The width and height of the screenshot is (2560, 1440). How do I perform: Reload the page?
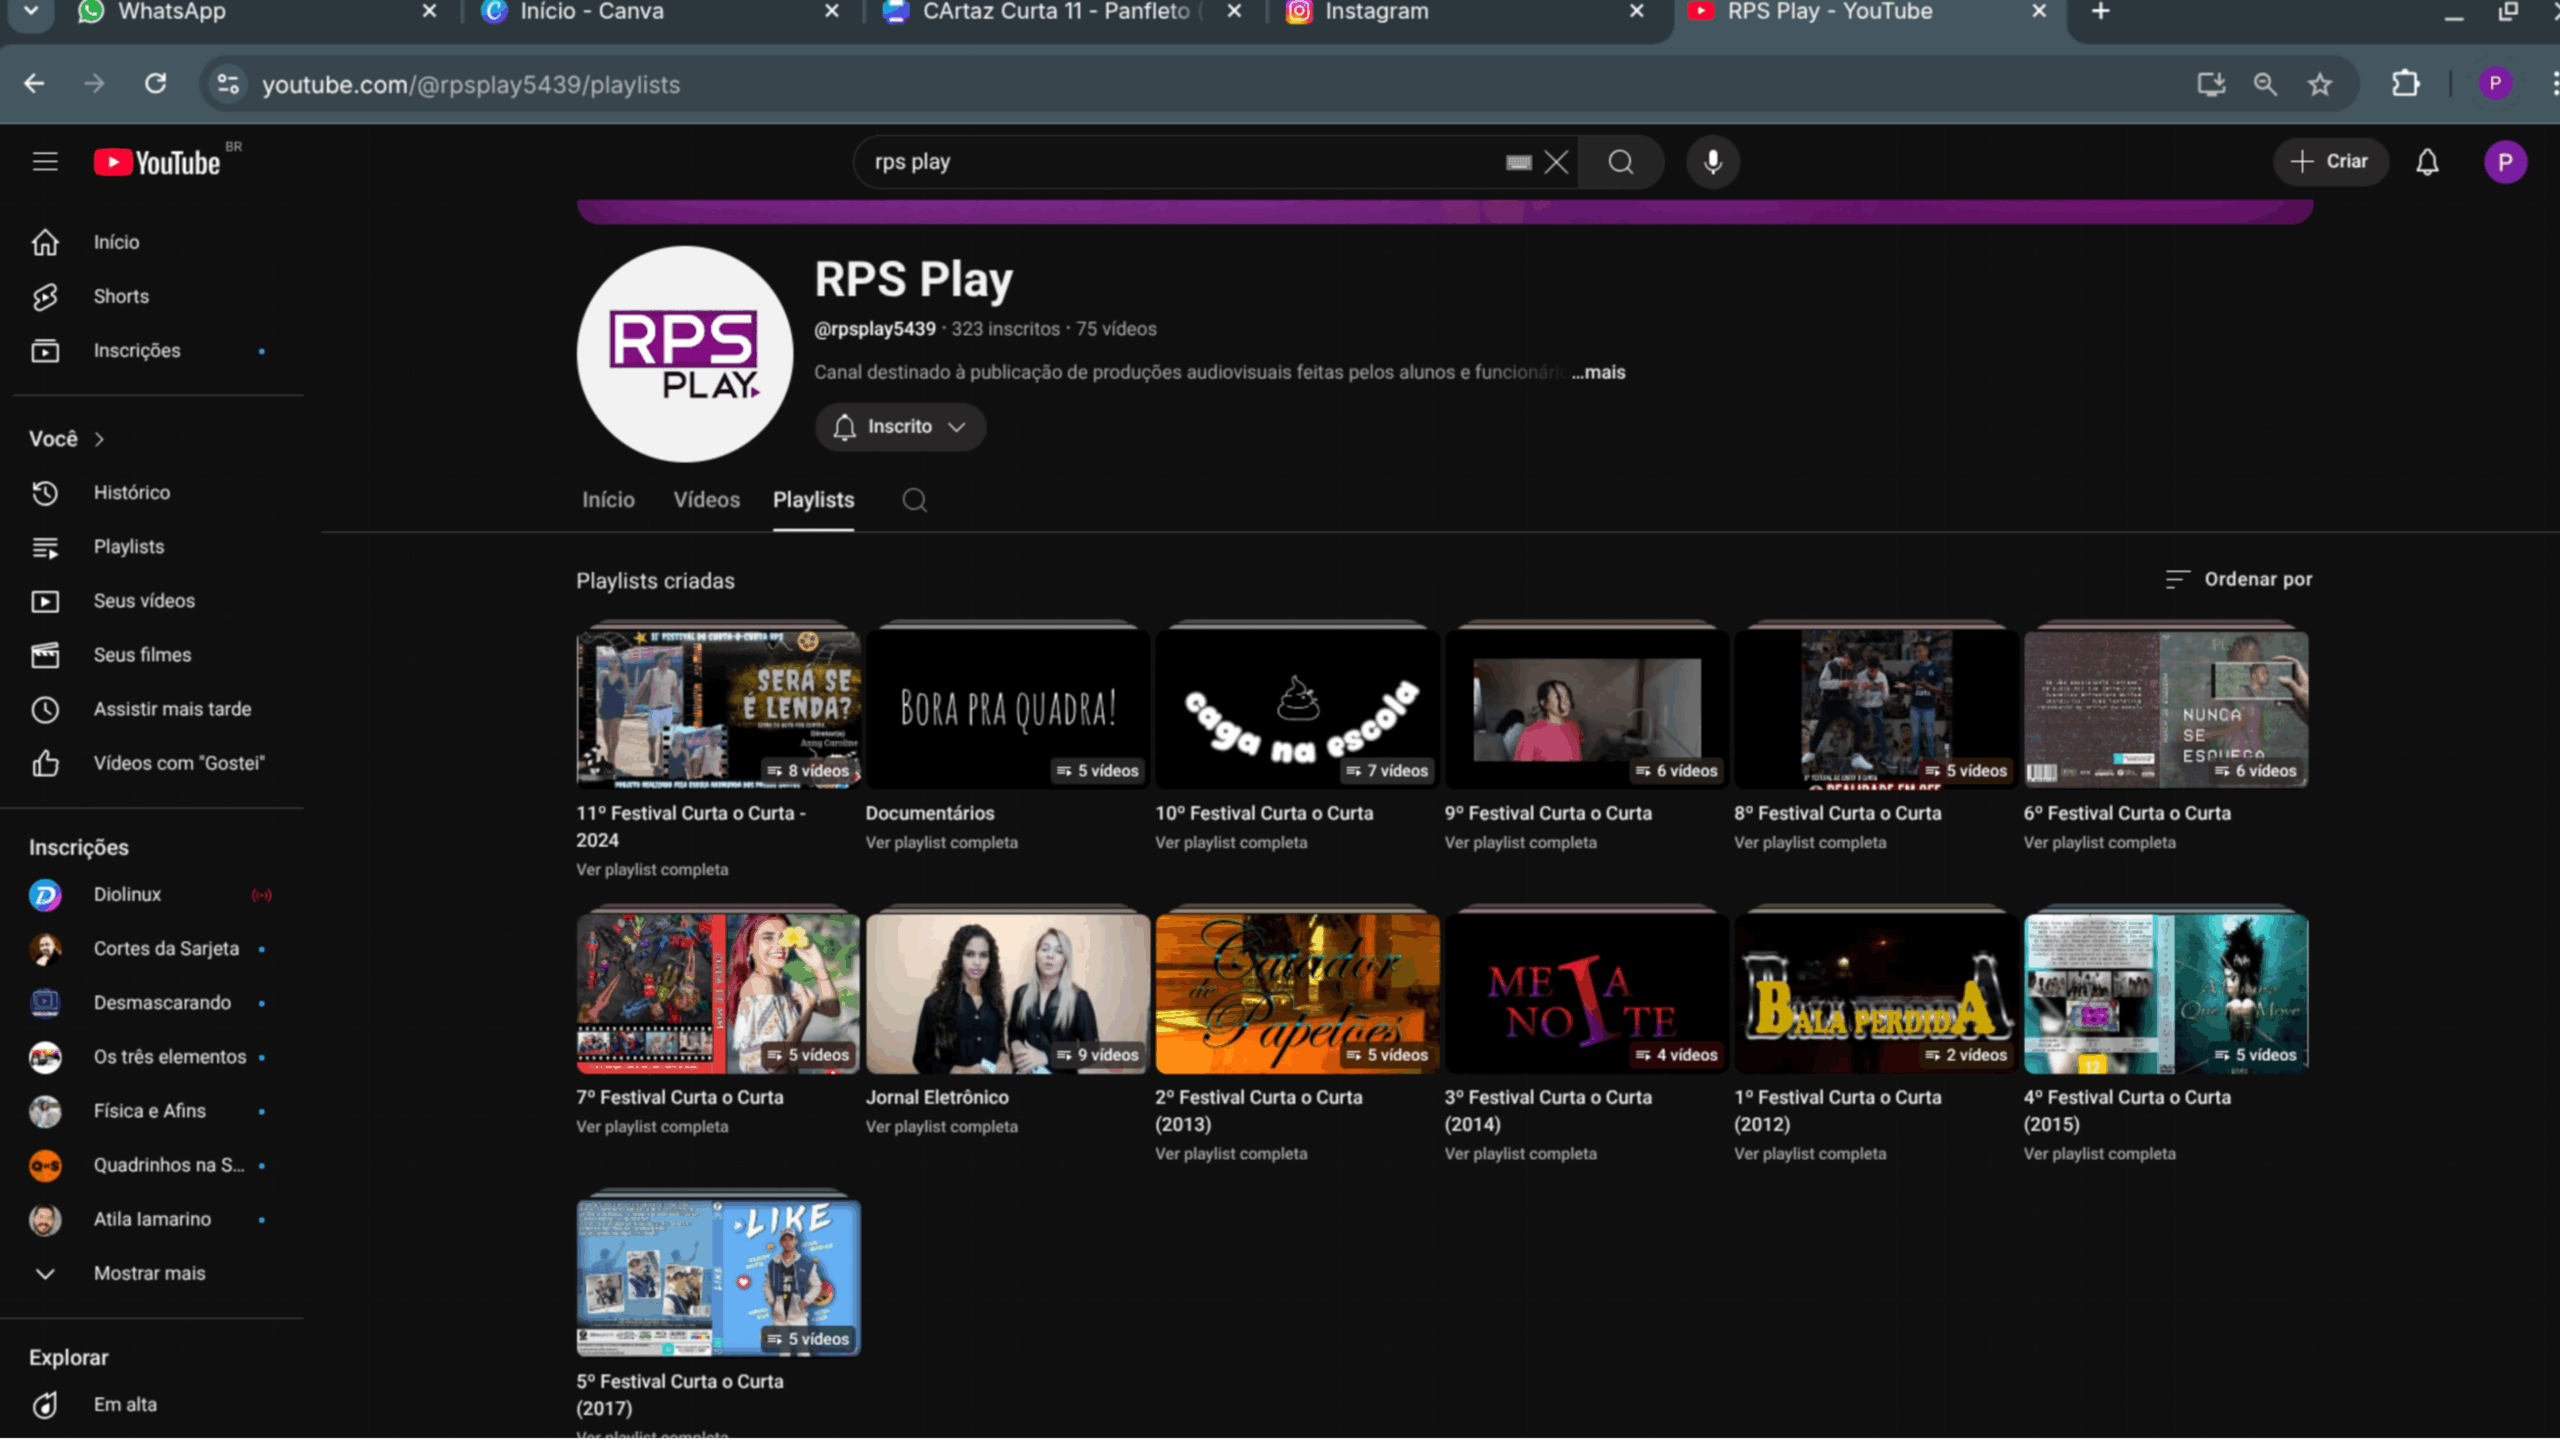click(155, 84)
